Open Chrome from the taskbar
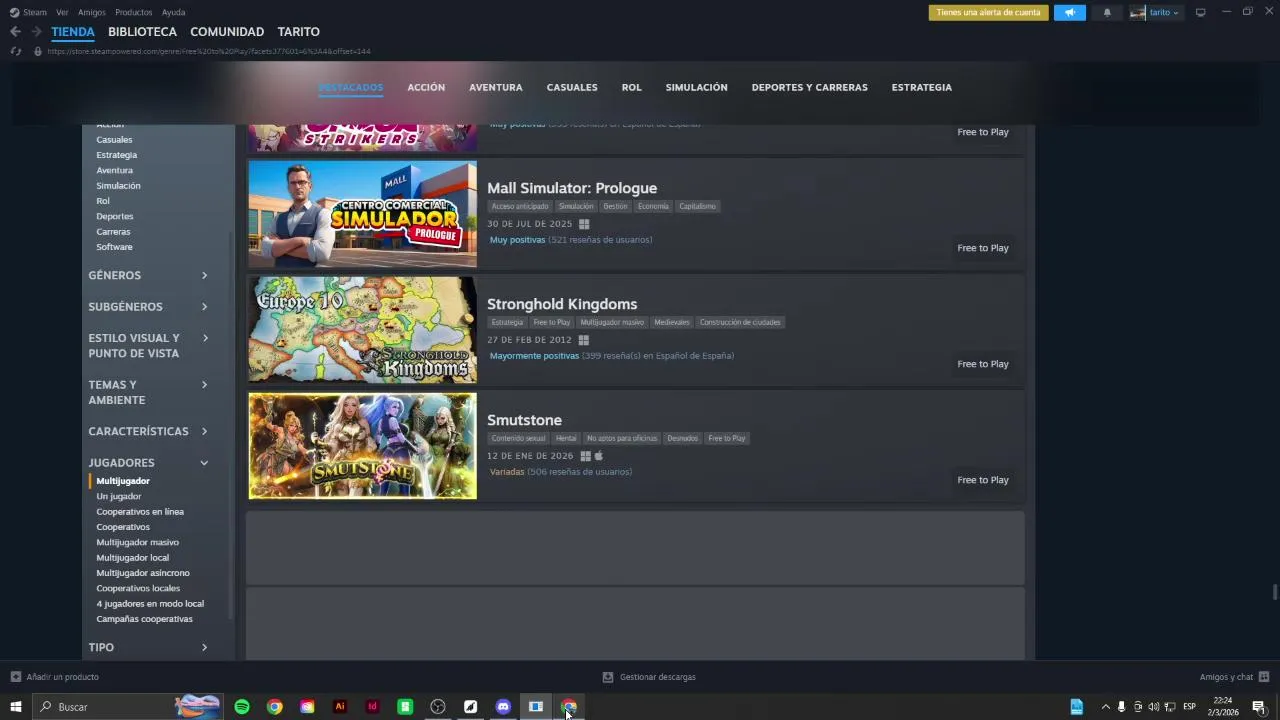The width and height of the screenshot is (1280, 720). coord(274,707)
